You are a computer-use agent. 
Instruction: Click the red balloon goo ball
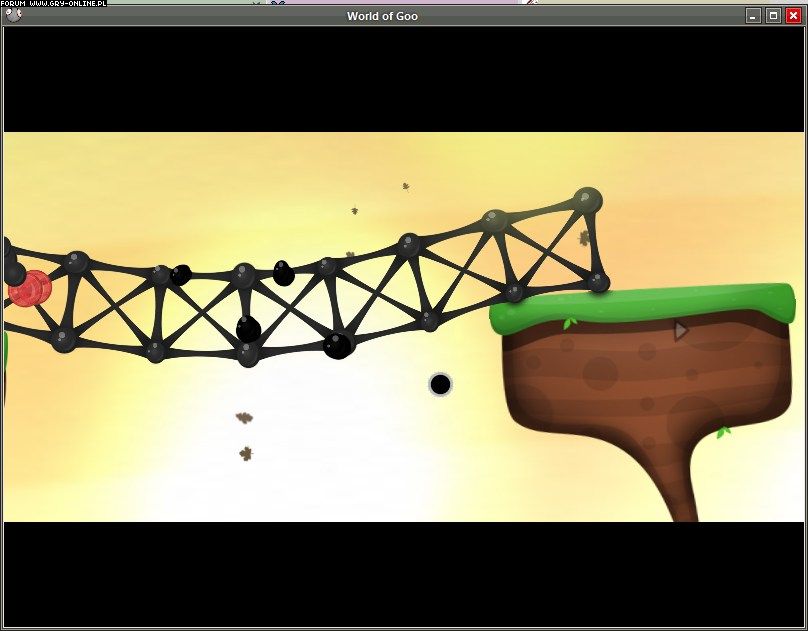point(30,288)
